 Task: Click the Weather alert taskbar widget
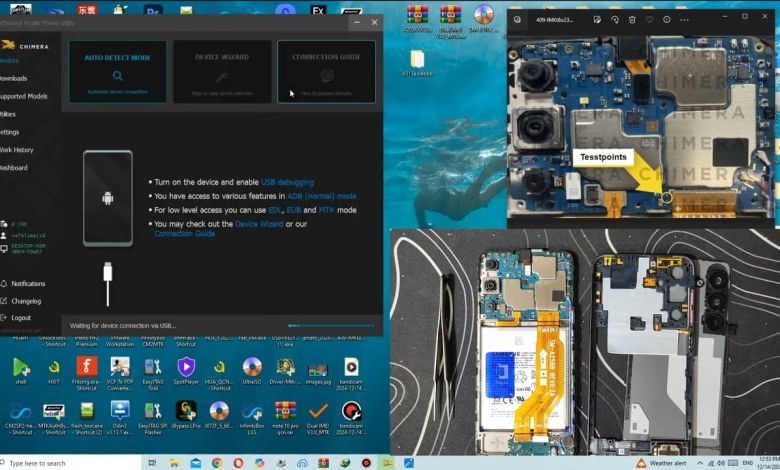(x=662, y=463)
